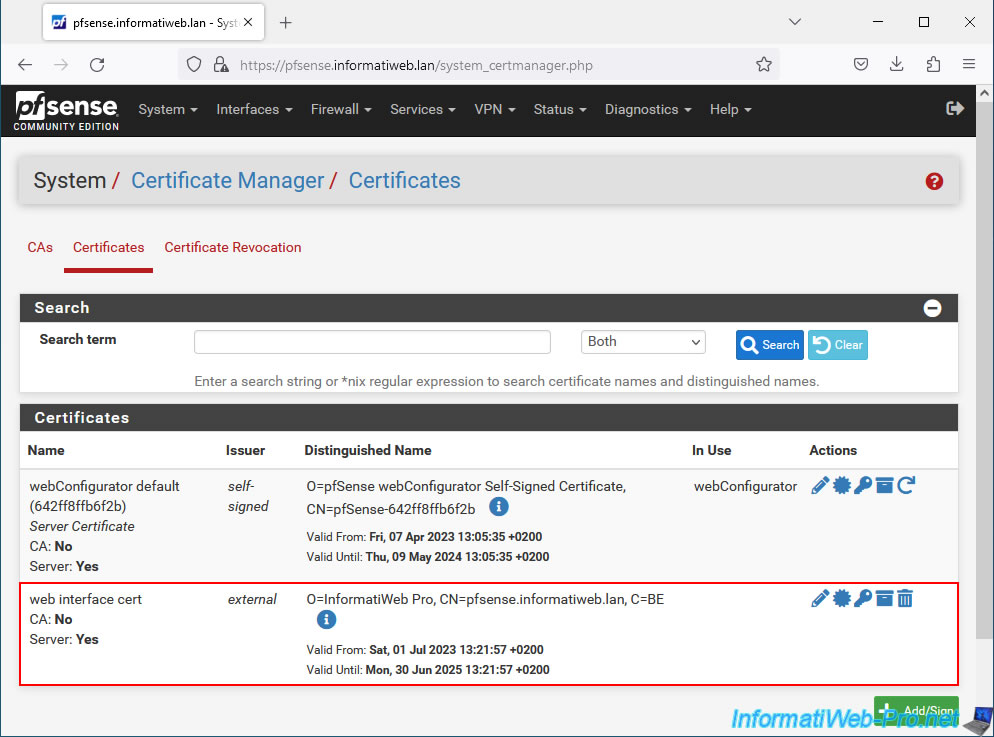Click the 'self-signed' issuer text

pos(248,496)
